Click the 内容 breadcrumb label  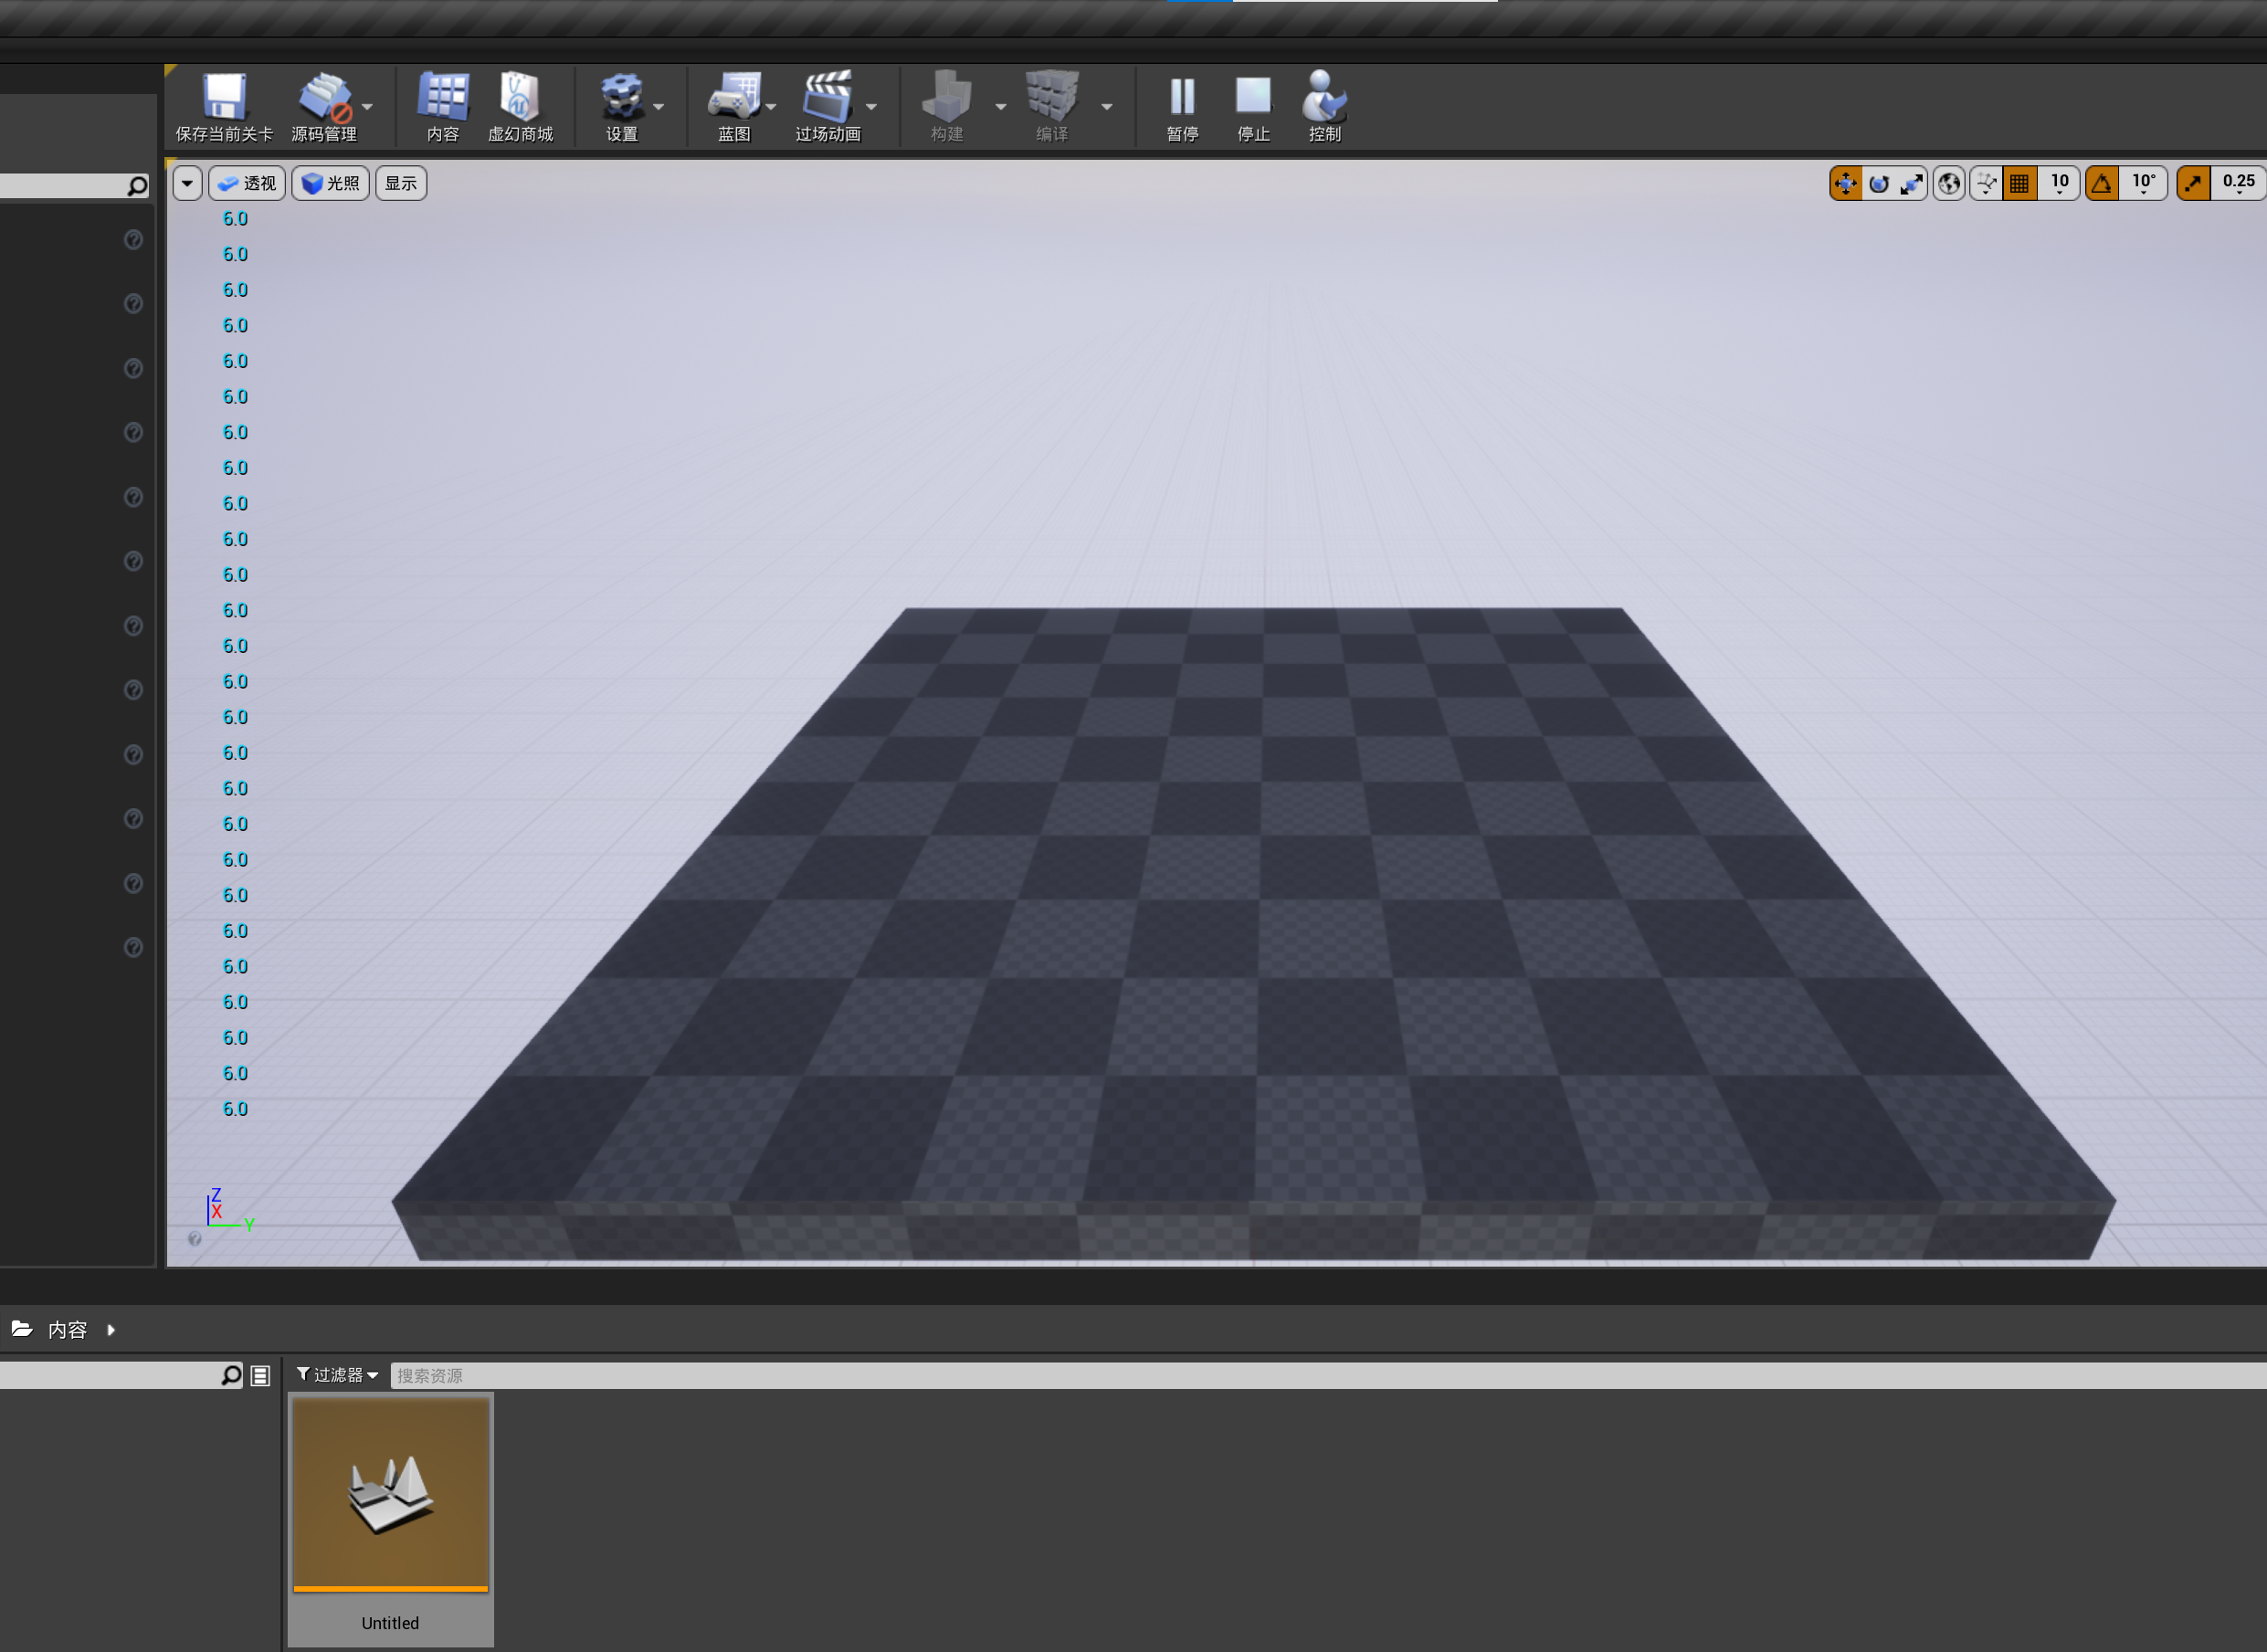[x=68, y=1330]
